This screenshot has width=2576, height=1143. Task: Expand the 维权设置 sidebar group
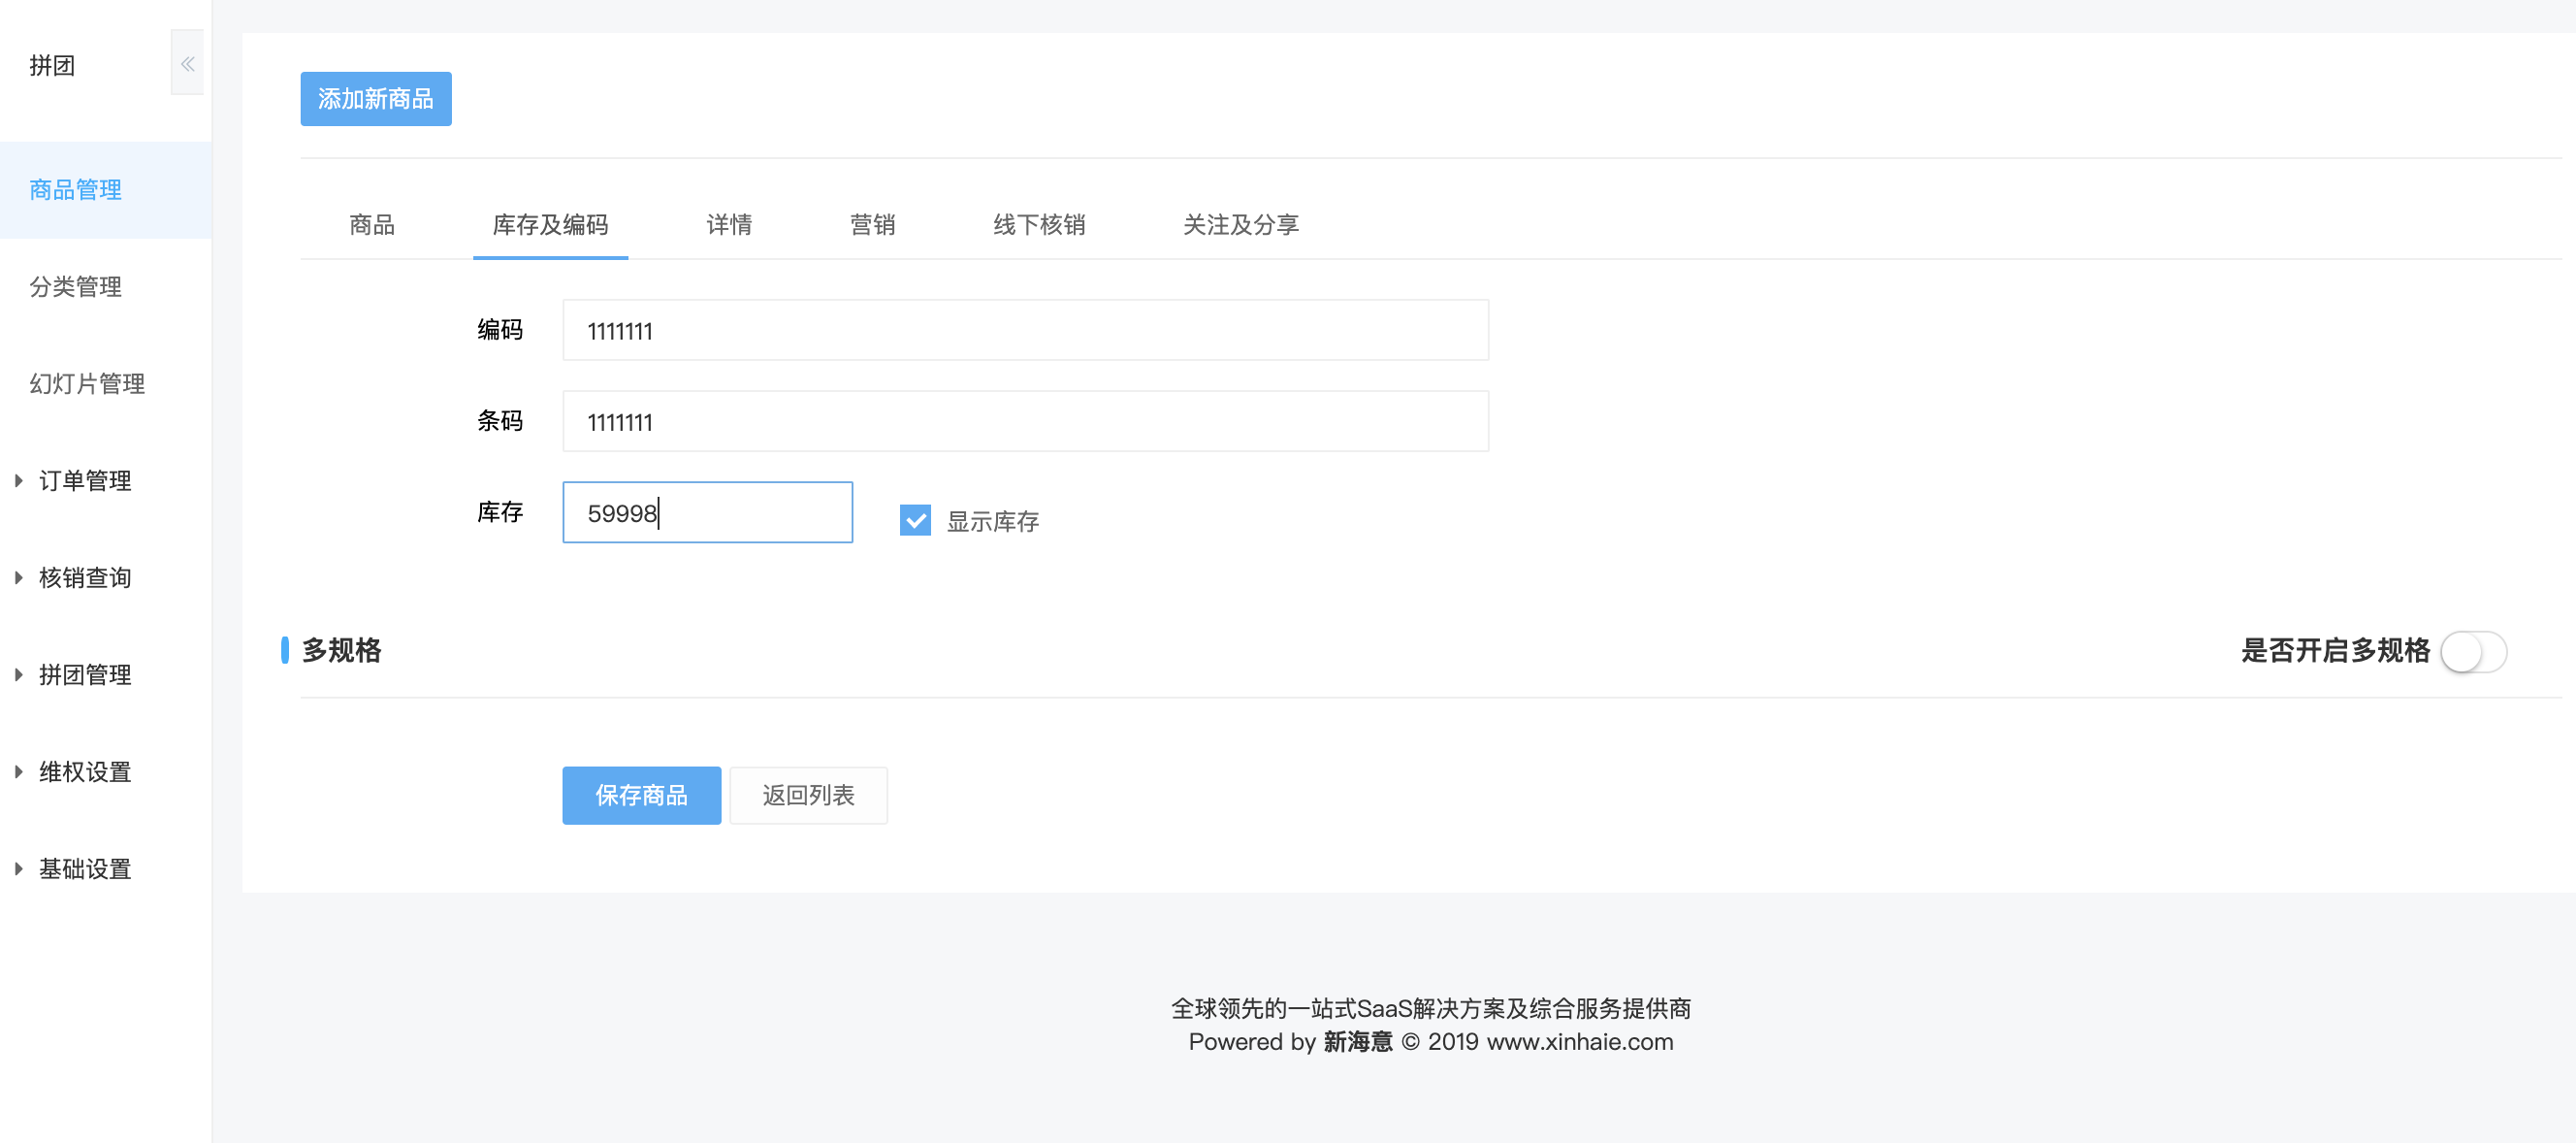click(x=84, y=772)
